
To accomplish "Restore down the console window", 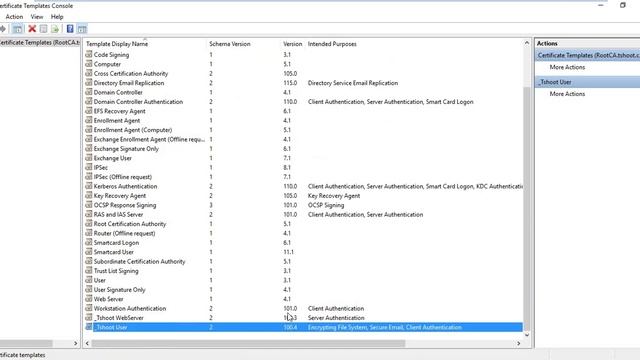I will pos(622,5).
